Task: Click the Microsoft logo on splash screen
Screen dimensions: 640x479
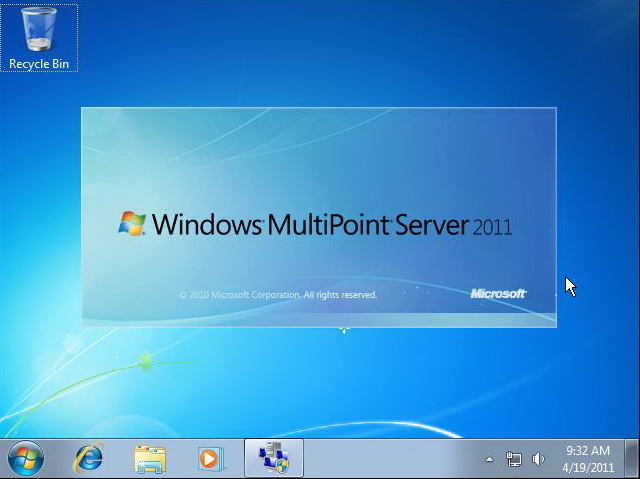Action: pyautogui.click(x=497, y=293)
